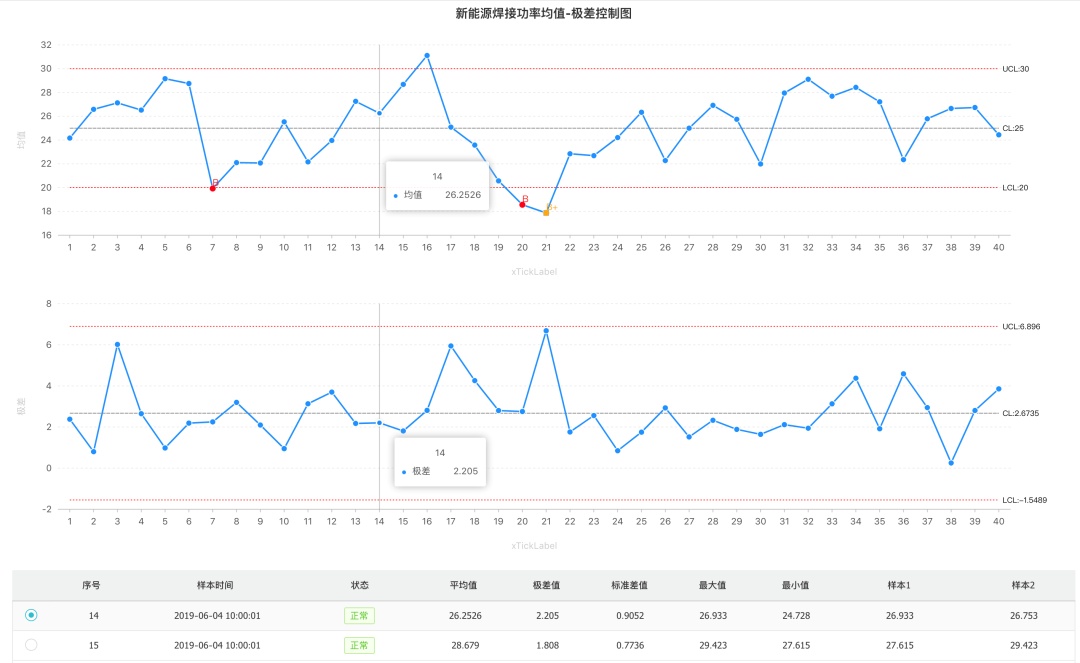The height and width of the screenshot is (663, 1080).
Task: Click the 状态 column header
Action: pyautogui.click(x=359, y=586)
